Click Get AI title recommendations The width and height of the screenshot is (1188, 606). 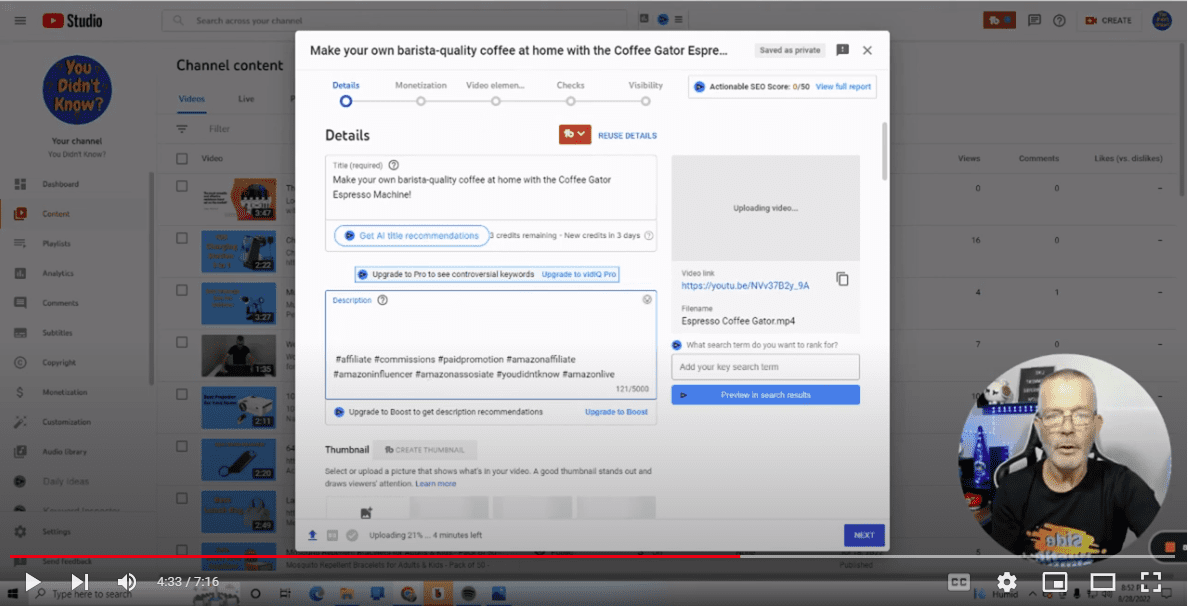[411, 236]
